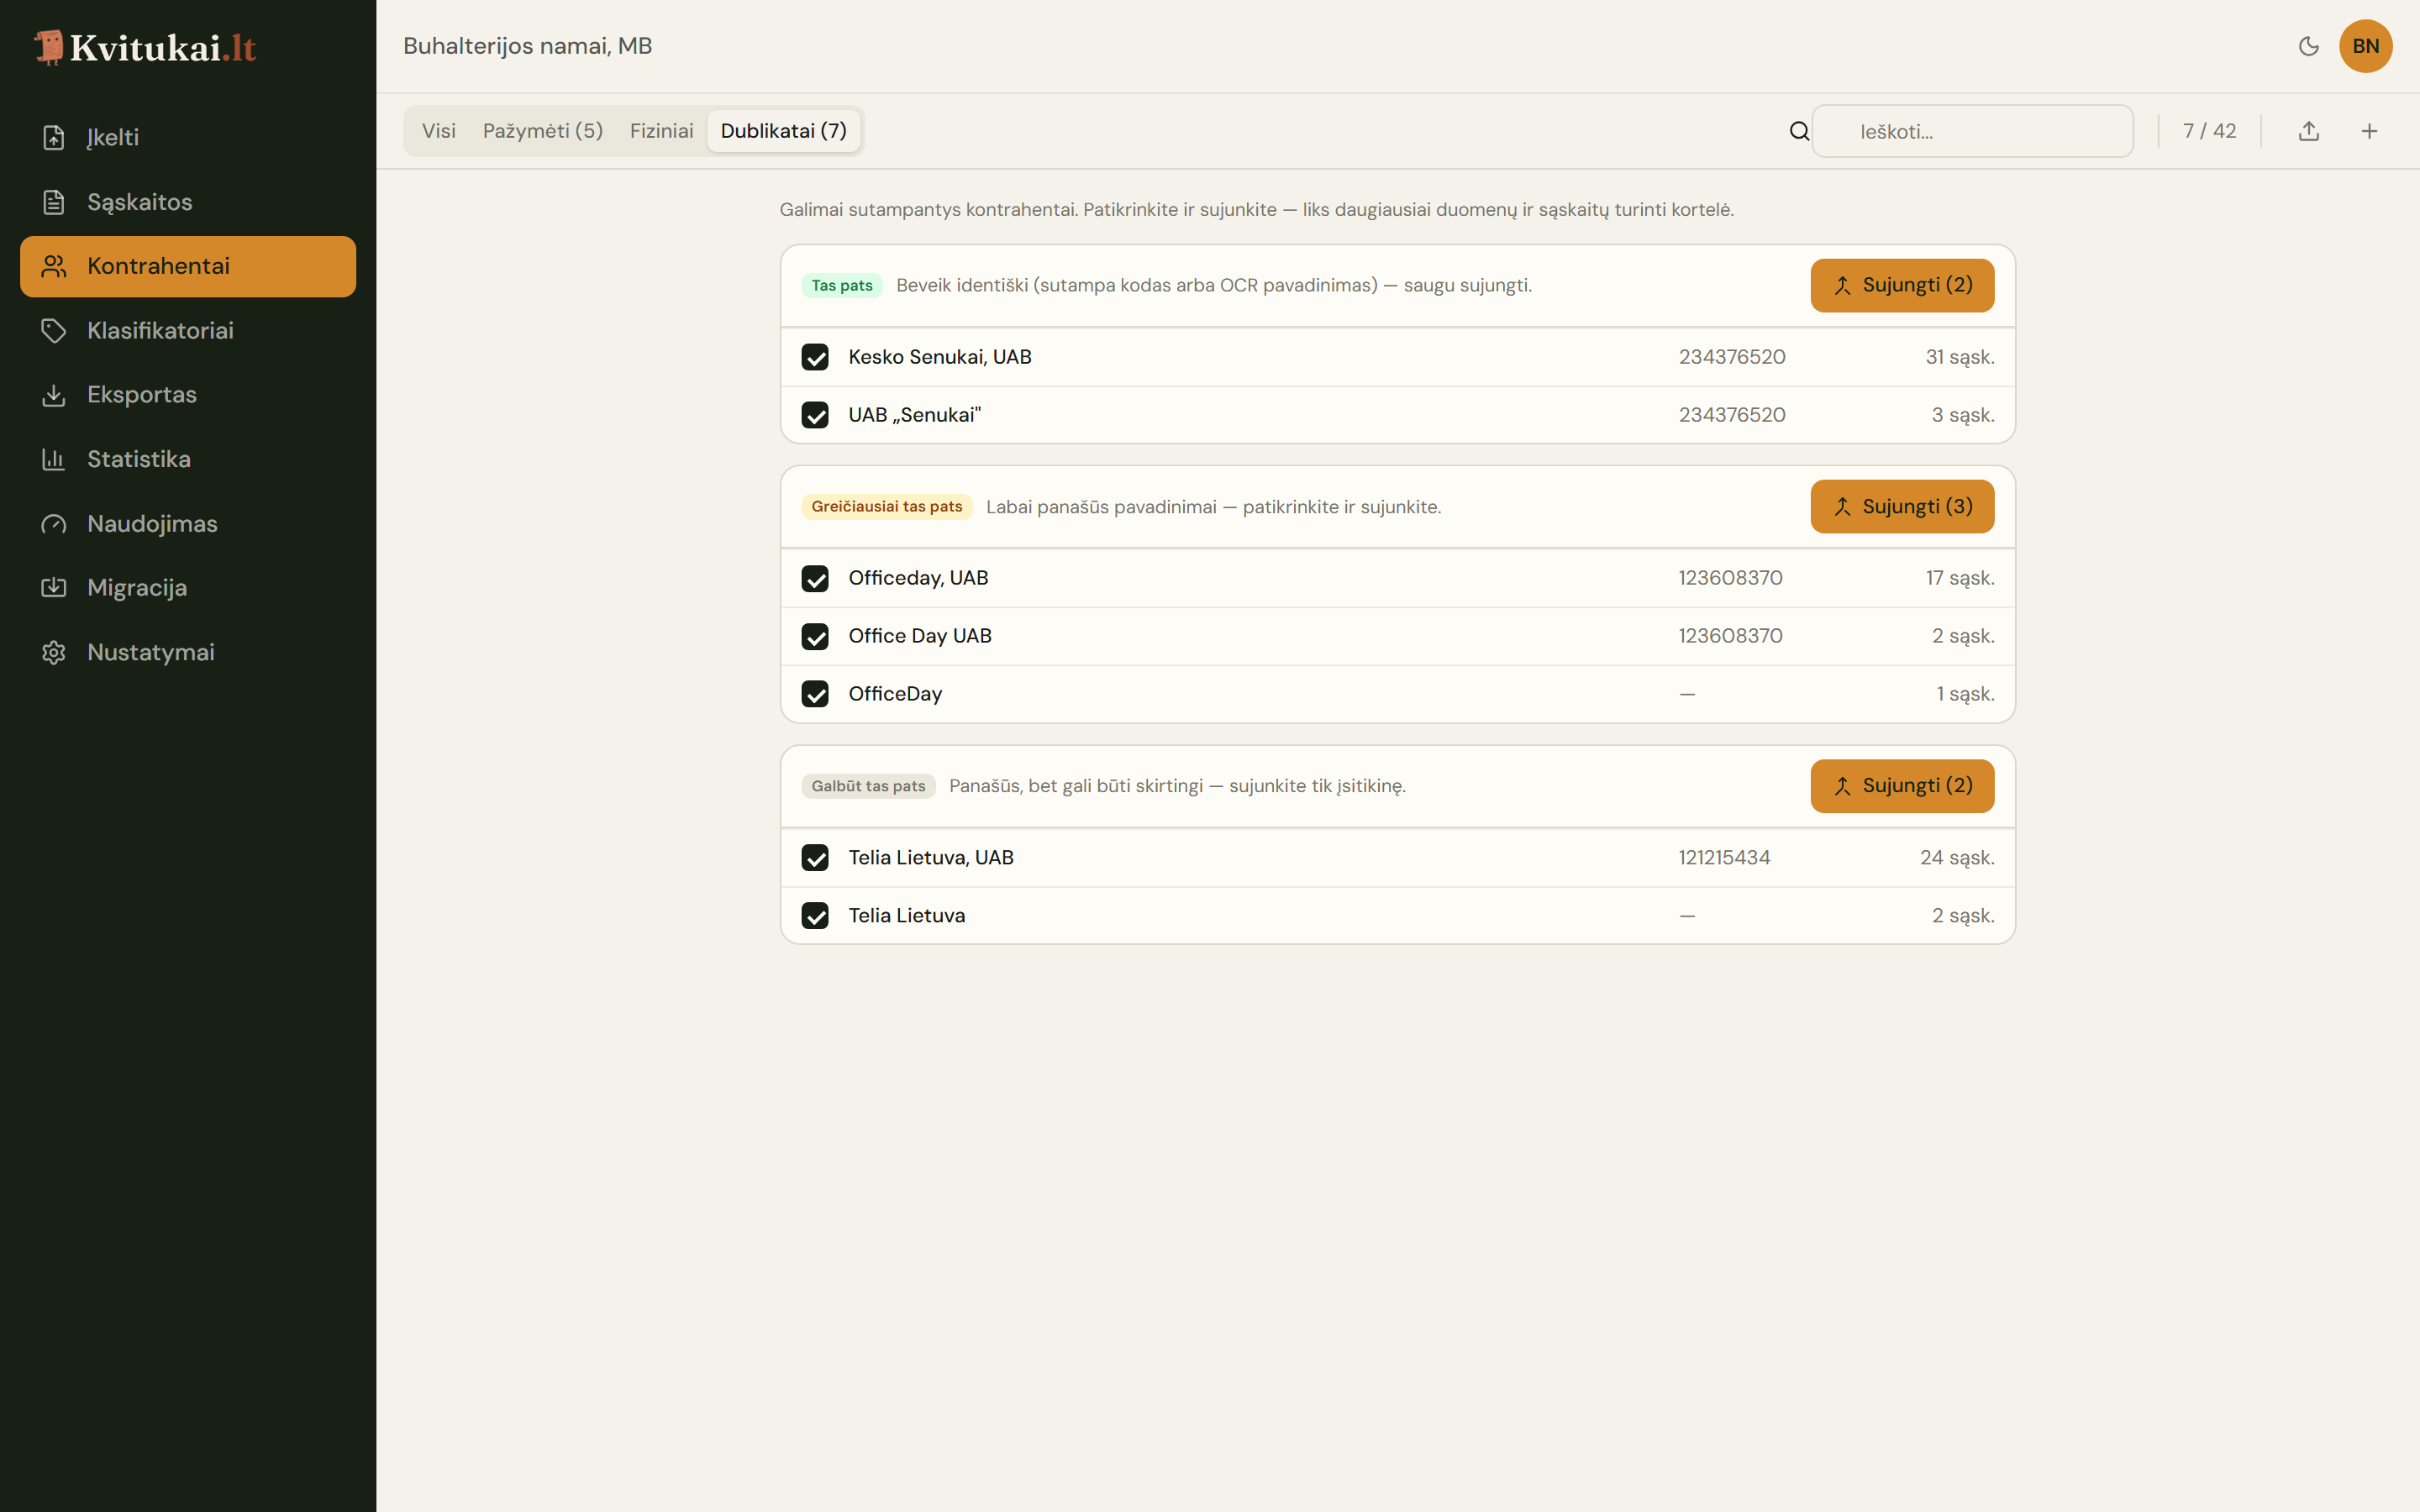Open Migracija in the sidebar
2420x1512 pixels.
click(x=188, y=588)
